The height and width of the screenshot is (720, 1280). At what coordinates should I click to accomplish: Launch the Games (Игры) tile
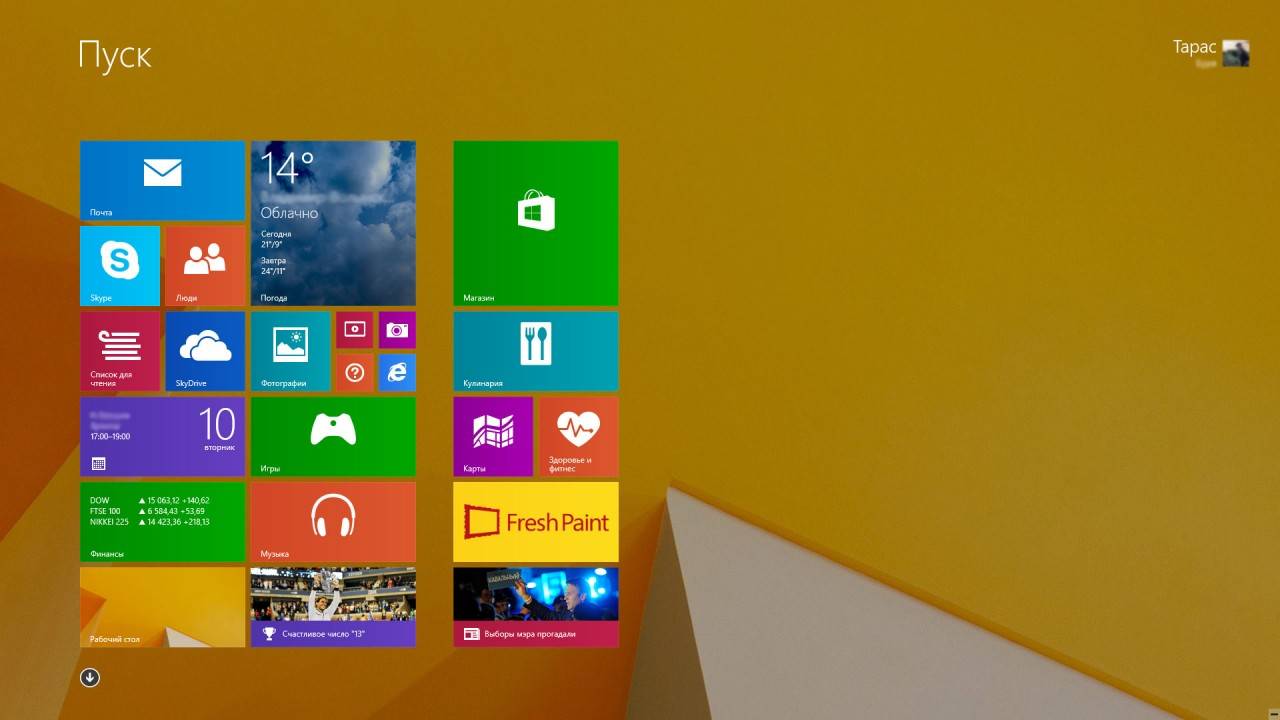pyautogui.click(x=333, y=436)
